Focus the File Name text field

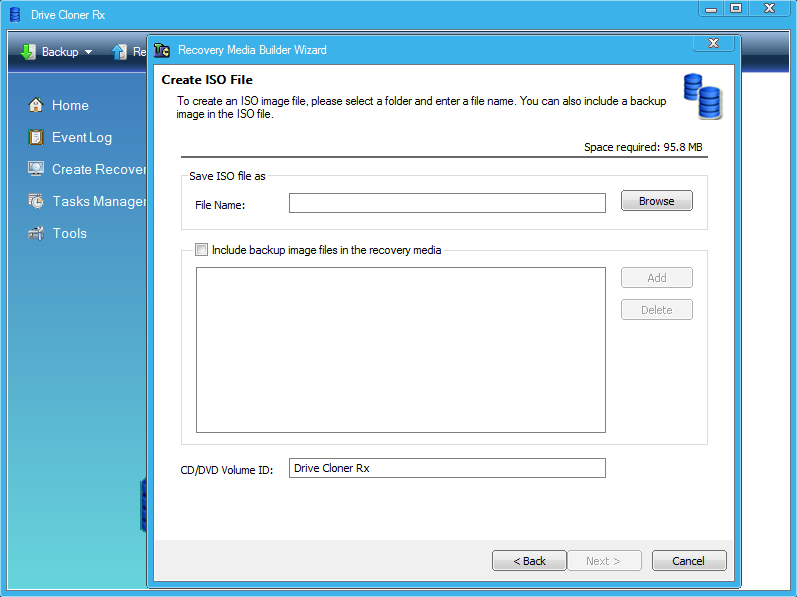[447, 203]
